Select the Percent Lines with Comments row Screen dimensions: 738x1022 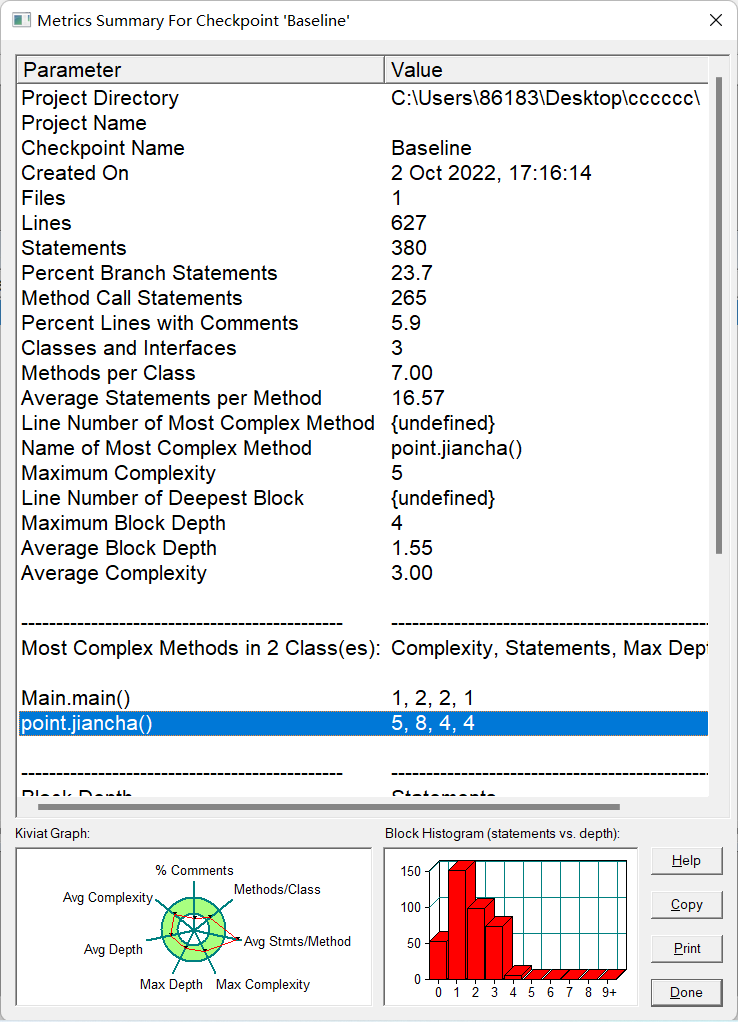click(363, 323)
